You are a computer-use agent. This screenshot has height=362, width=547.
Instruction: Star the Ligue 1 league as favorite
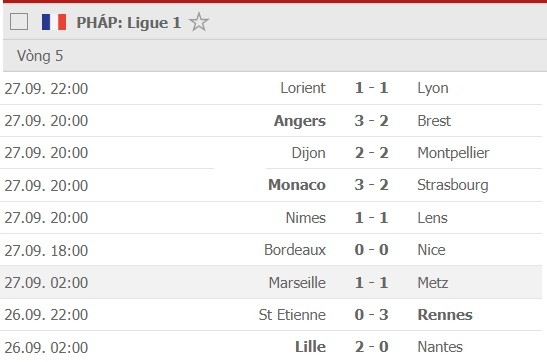[x=199, y=22]
